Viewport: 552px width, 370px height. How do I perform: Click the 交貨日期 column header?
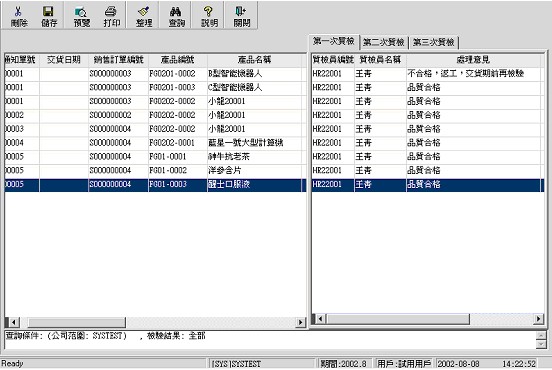(64, 60)
